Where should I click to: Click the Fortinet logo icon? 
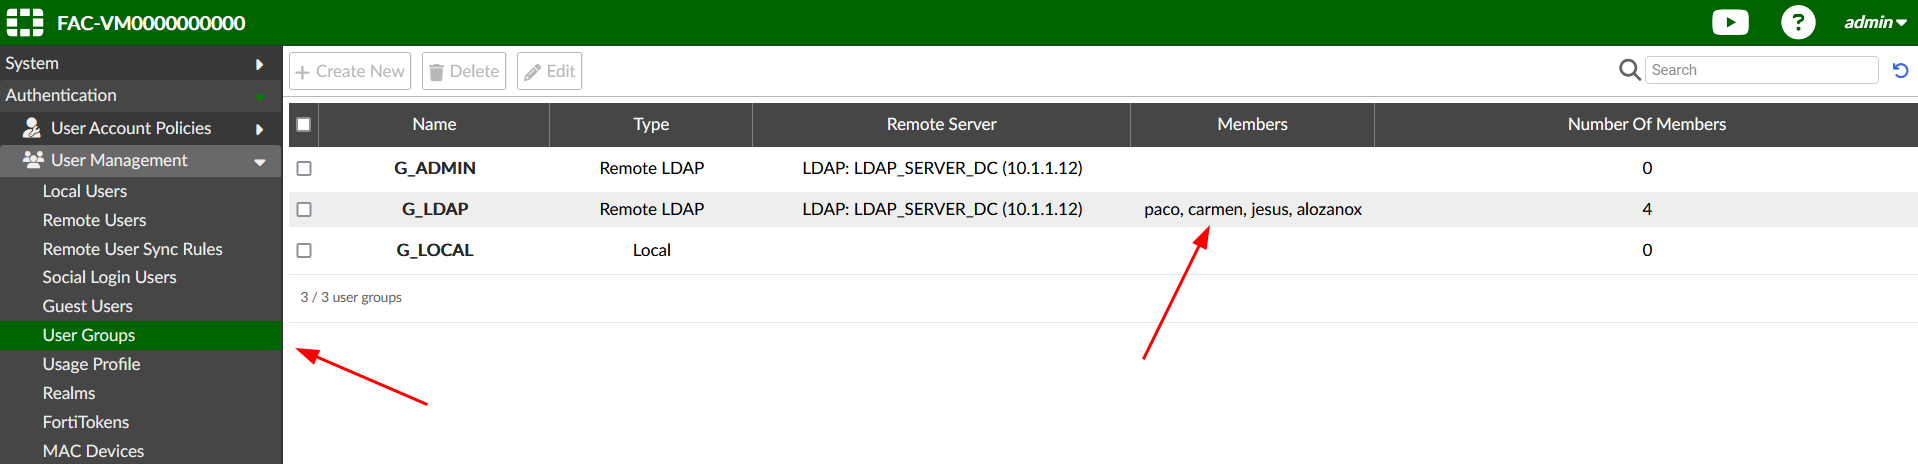[x=25, y=22]
